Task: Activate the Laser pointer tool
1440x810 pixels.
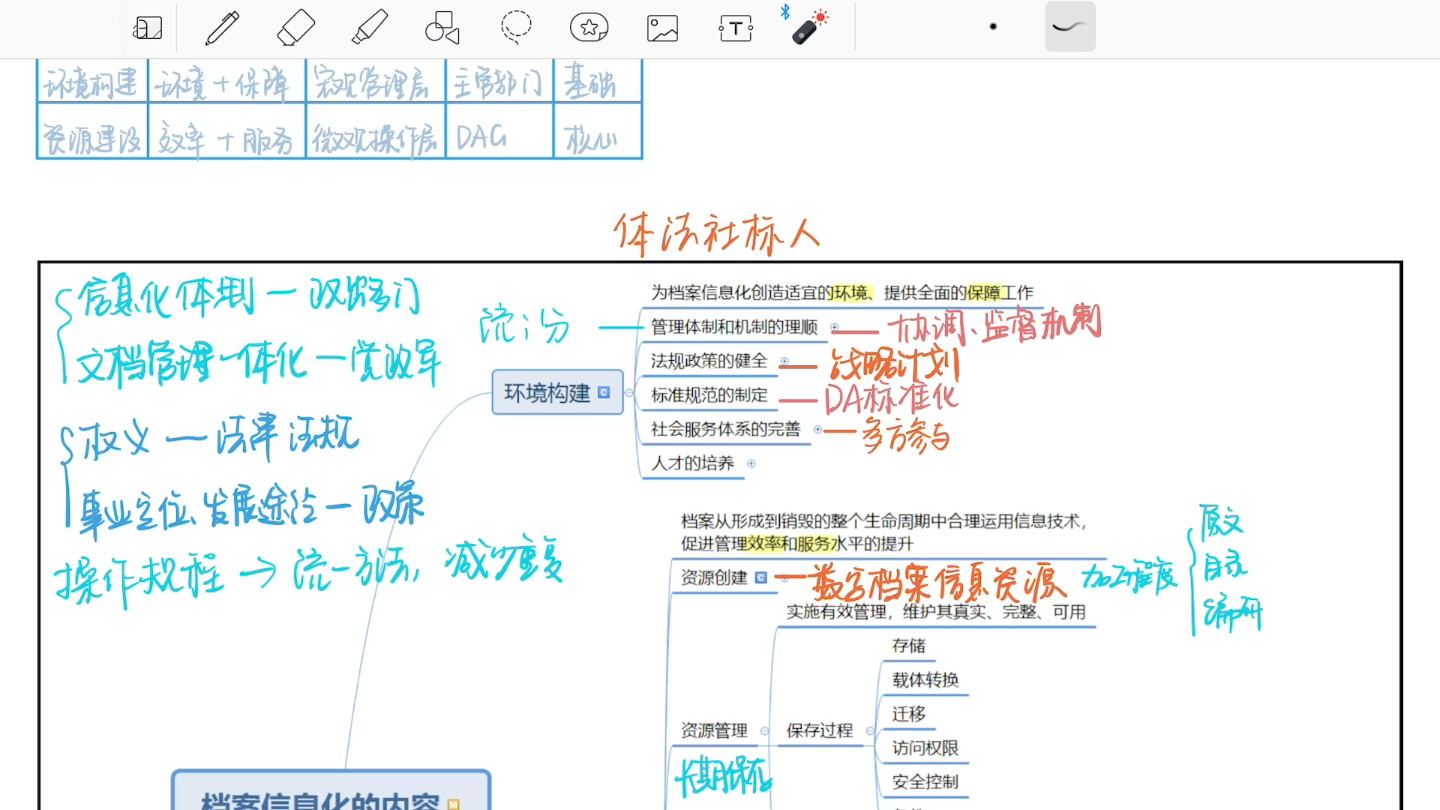Action: click(809, 28)
